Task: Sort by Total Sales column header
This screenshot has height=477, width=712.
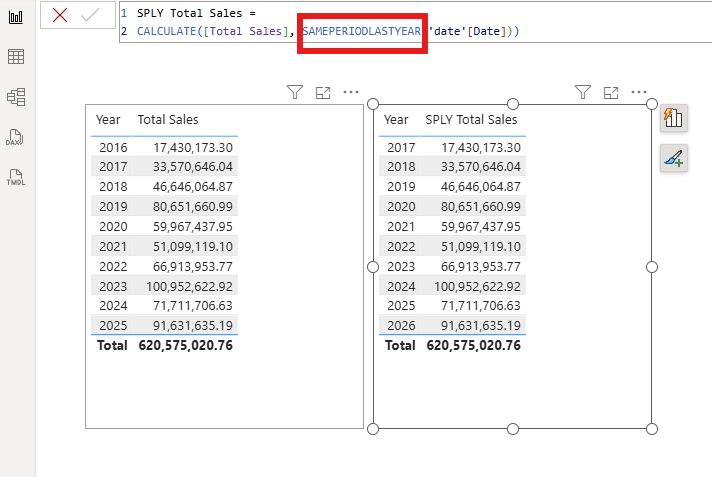Action: 168,119
